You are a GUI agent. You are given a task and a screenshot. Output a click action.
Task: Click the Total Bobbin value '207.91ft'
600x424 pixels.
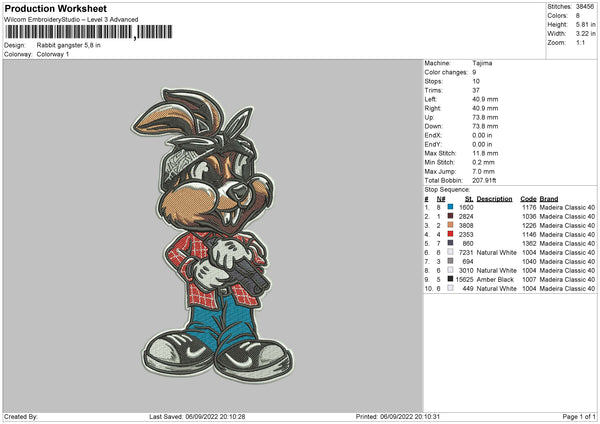(484, 180)
